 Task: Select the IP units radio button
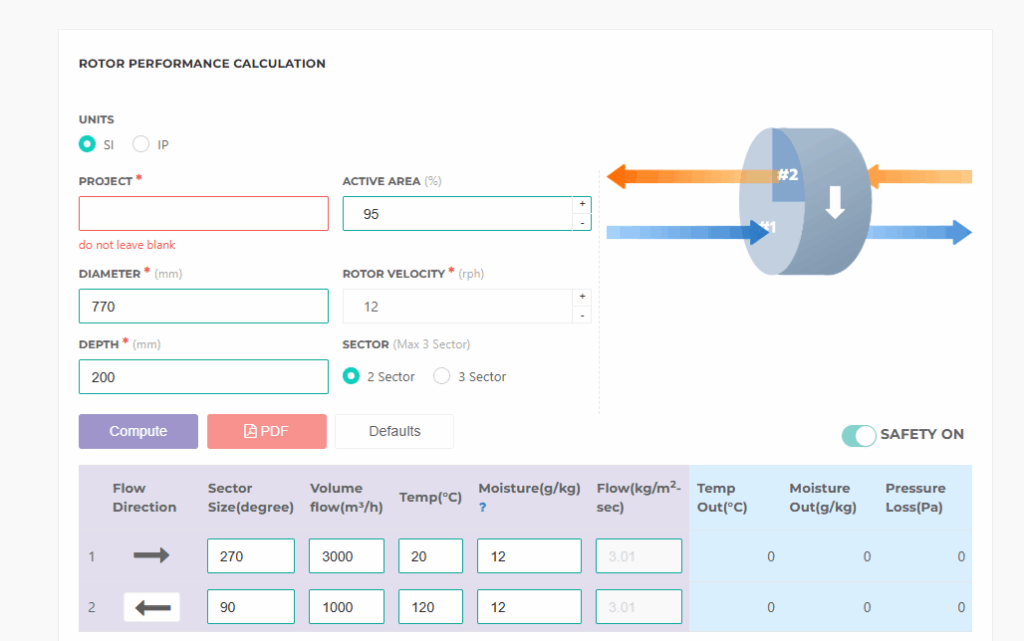(x=140, y=144)
